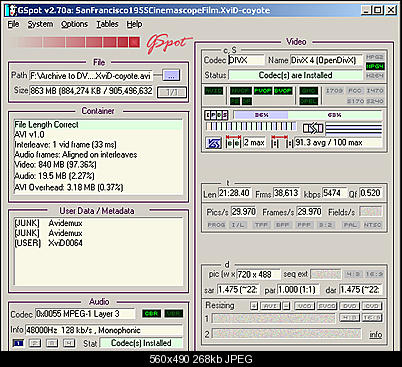Select audio stream 2 button
This screenshot has width=402, height=367.
click(x=35, y=343)
